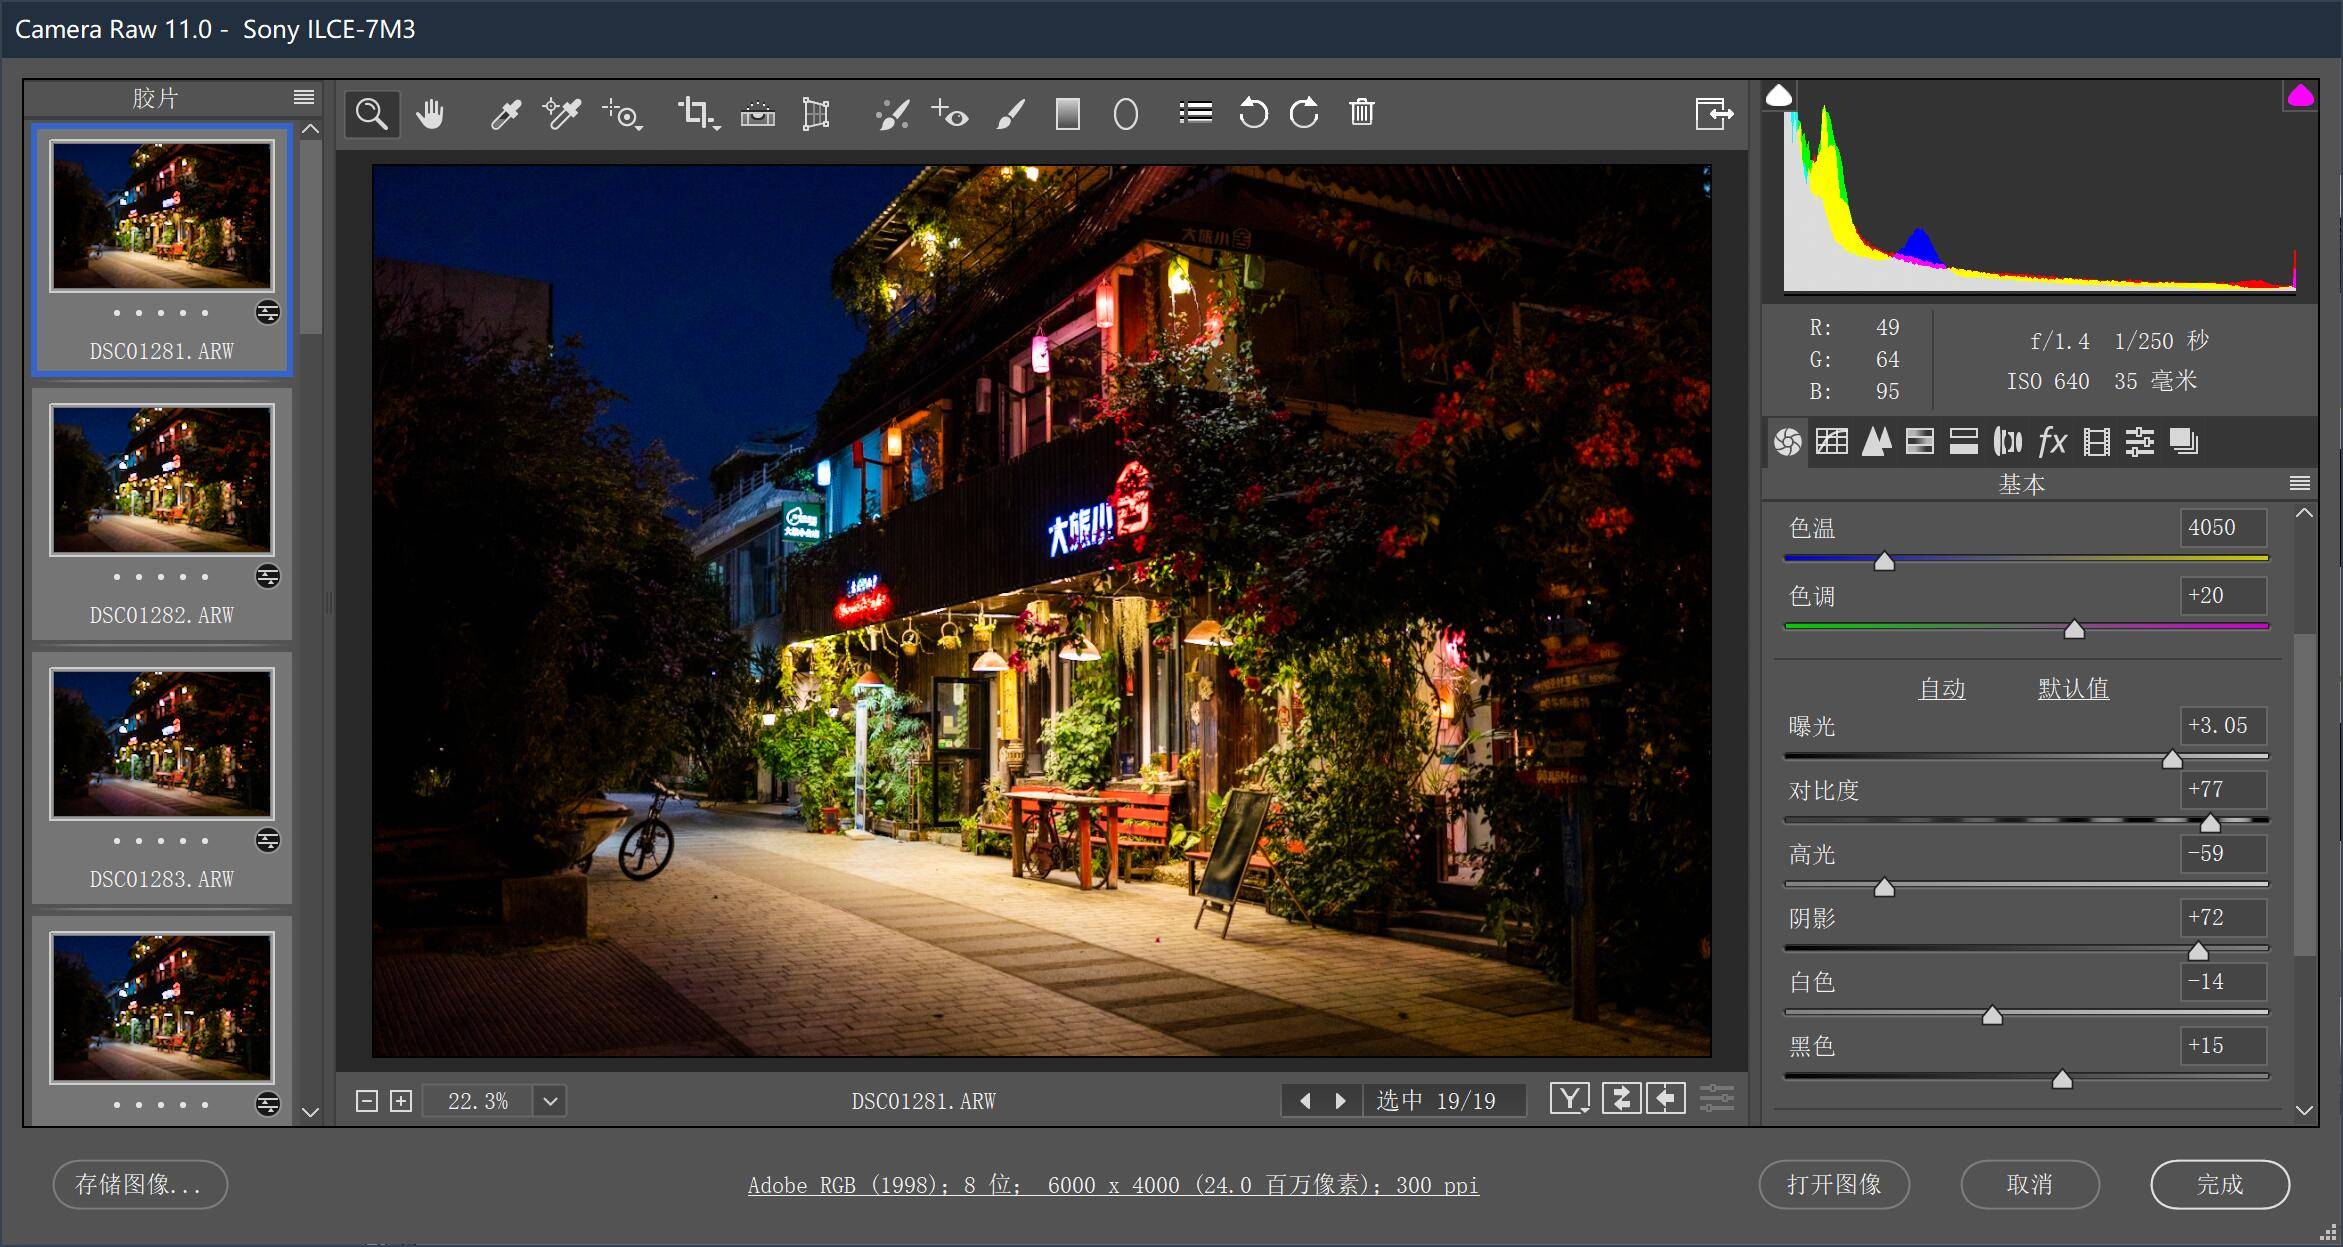Rotate image 90 degrees counterclockwise
2343x1247 pixels.
(x=1253, y=113)
